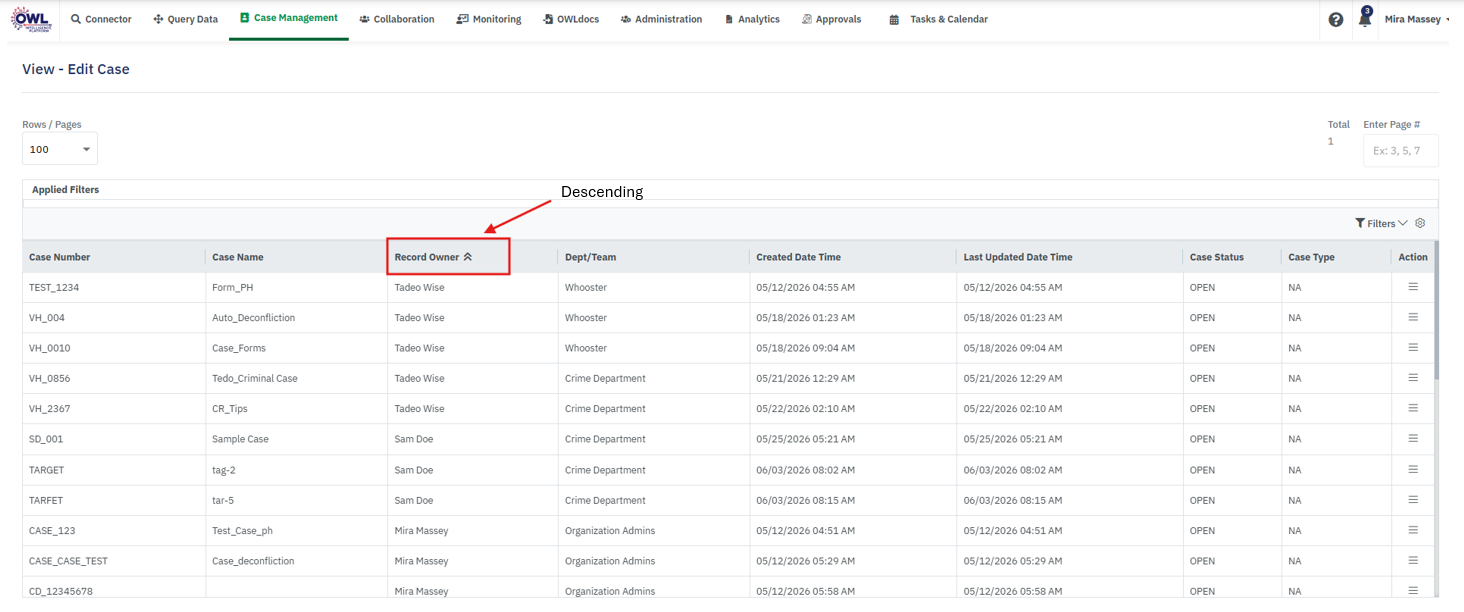Click Case_deconfliction case name cell

(x=253, y=561)
